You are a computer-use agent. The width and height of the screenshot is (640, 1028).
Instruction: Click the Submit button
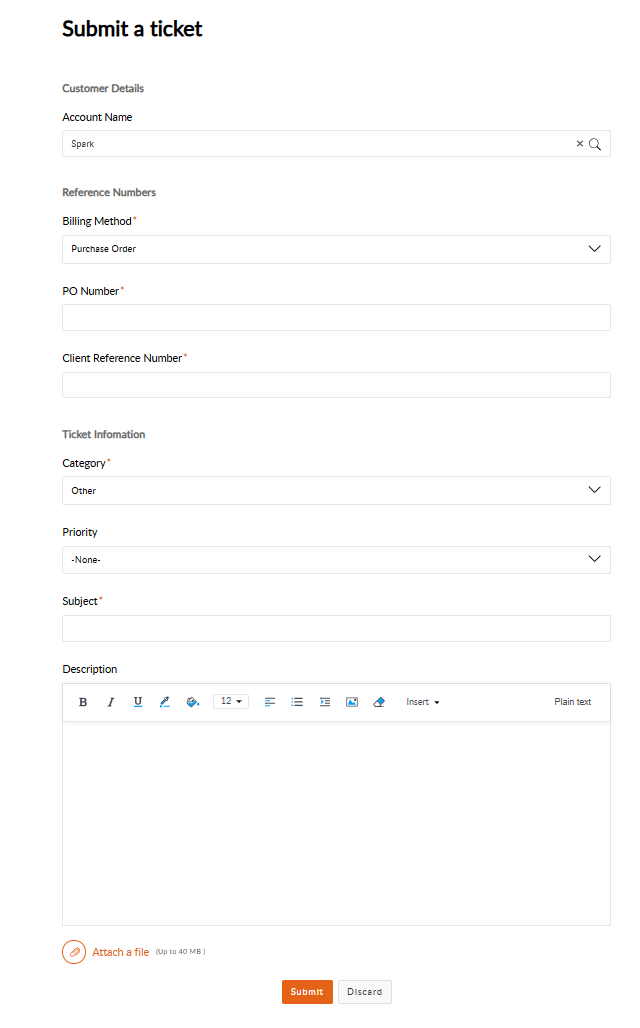[307, 992]
